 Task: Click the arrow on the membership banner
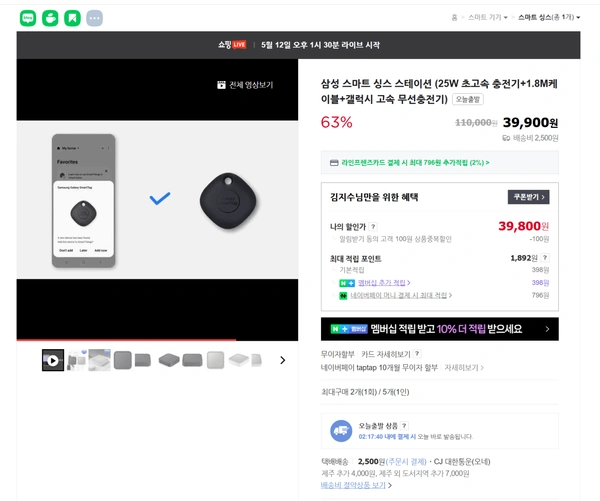click(x=547, y=329)
